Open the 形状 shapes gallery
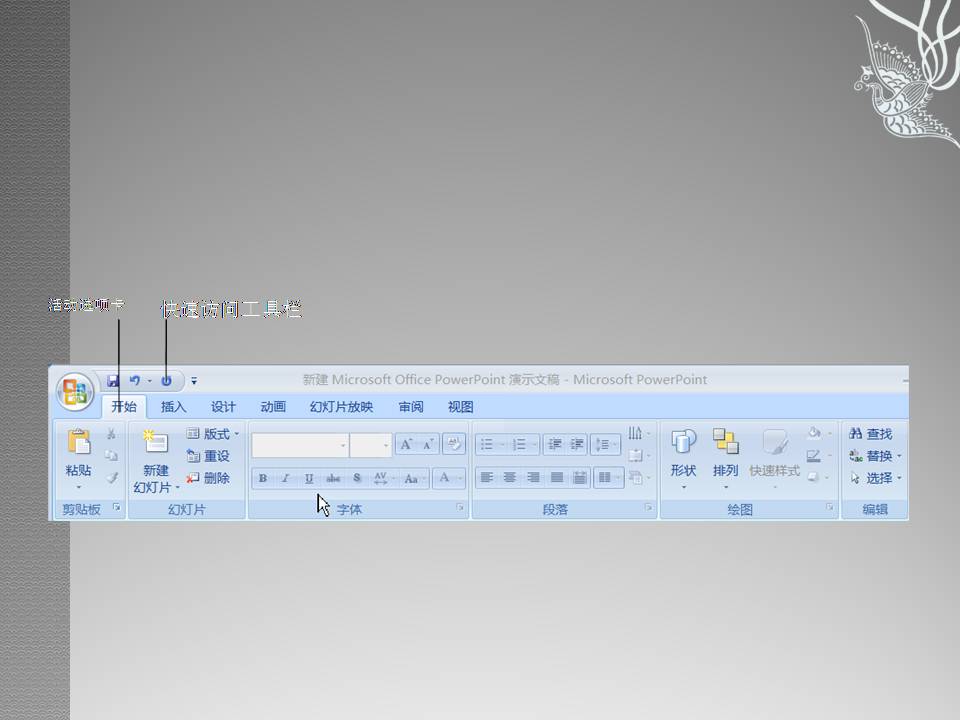The height and width of the screenshot is (720, 960). click(683, 459)
